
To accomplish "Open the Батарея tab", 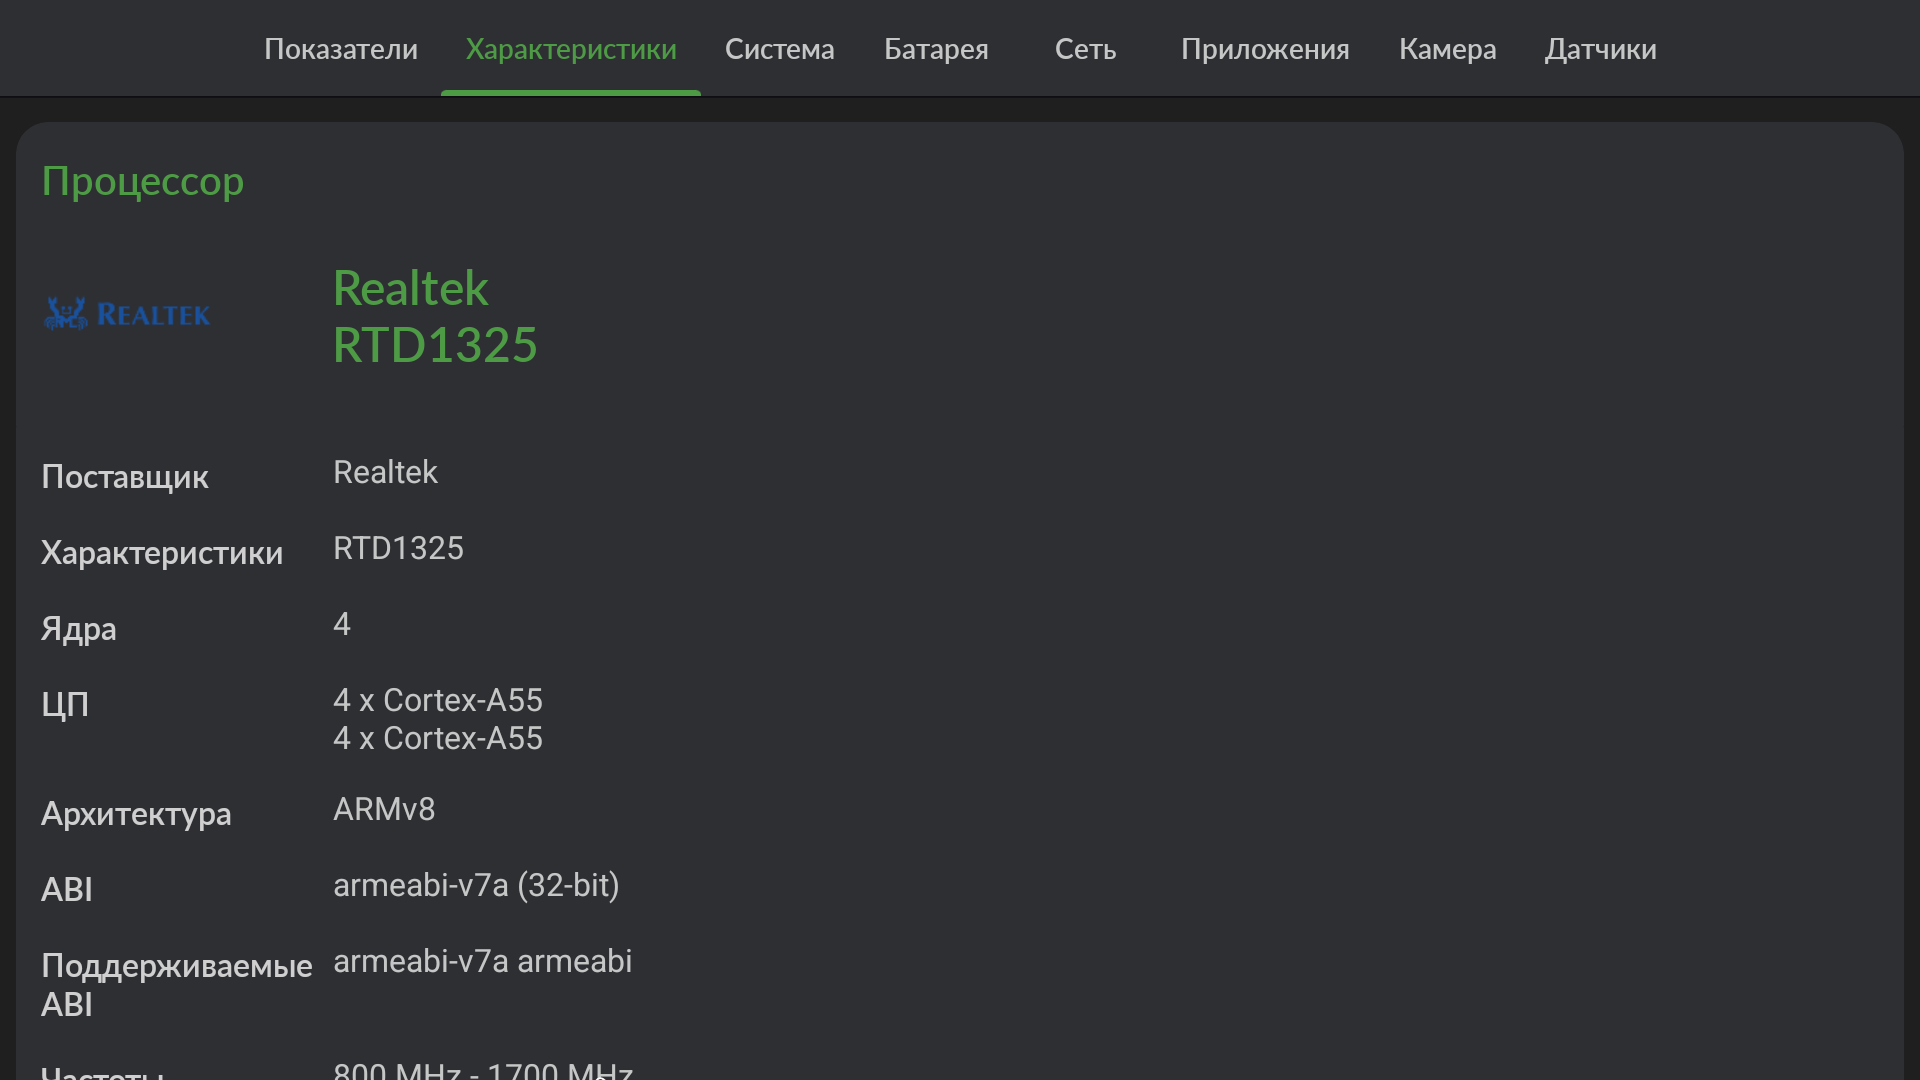I will pyautogui.click(x=935, y=49).
